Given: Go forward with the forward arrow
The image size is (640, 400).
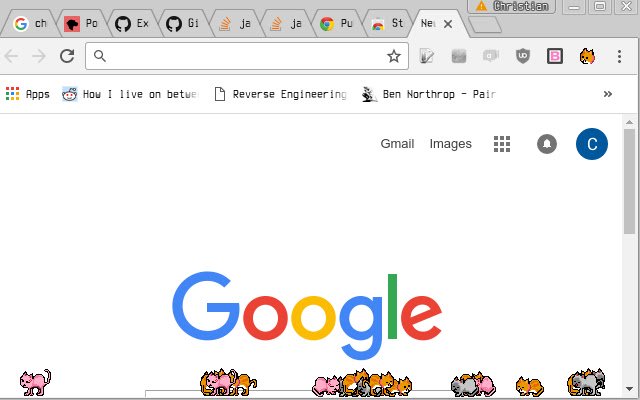Looking at the screenshot, I should click(39, 56).
